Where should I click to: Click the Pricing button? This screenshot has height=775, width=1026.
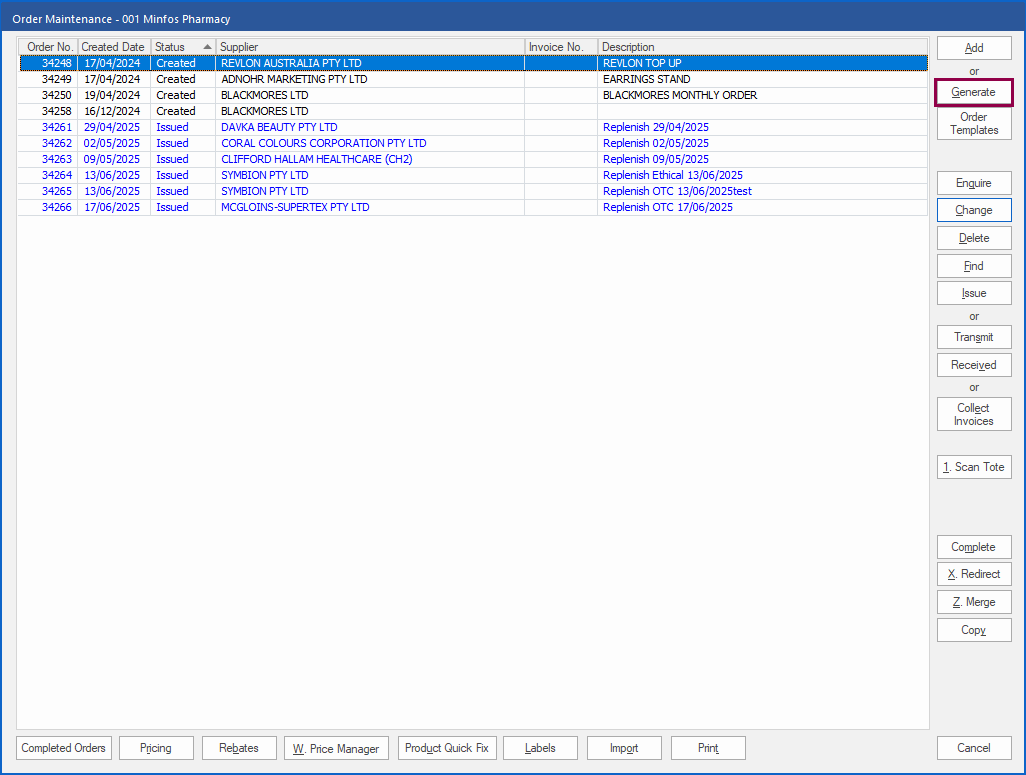click(x=156, y=748)
